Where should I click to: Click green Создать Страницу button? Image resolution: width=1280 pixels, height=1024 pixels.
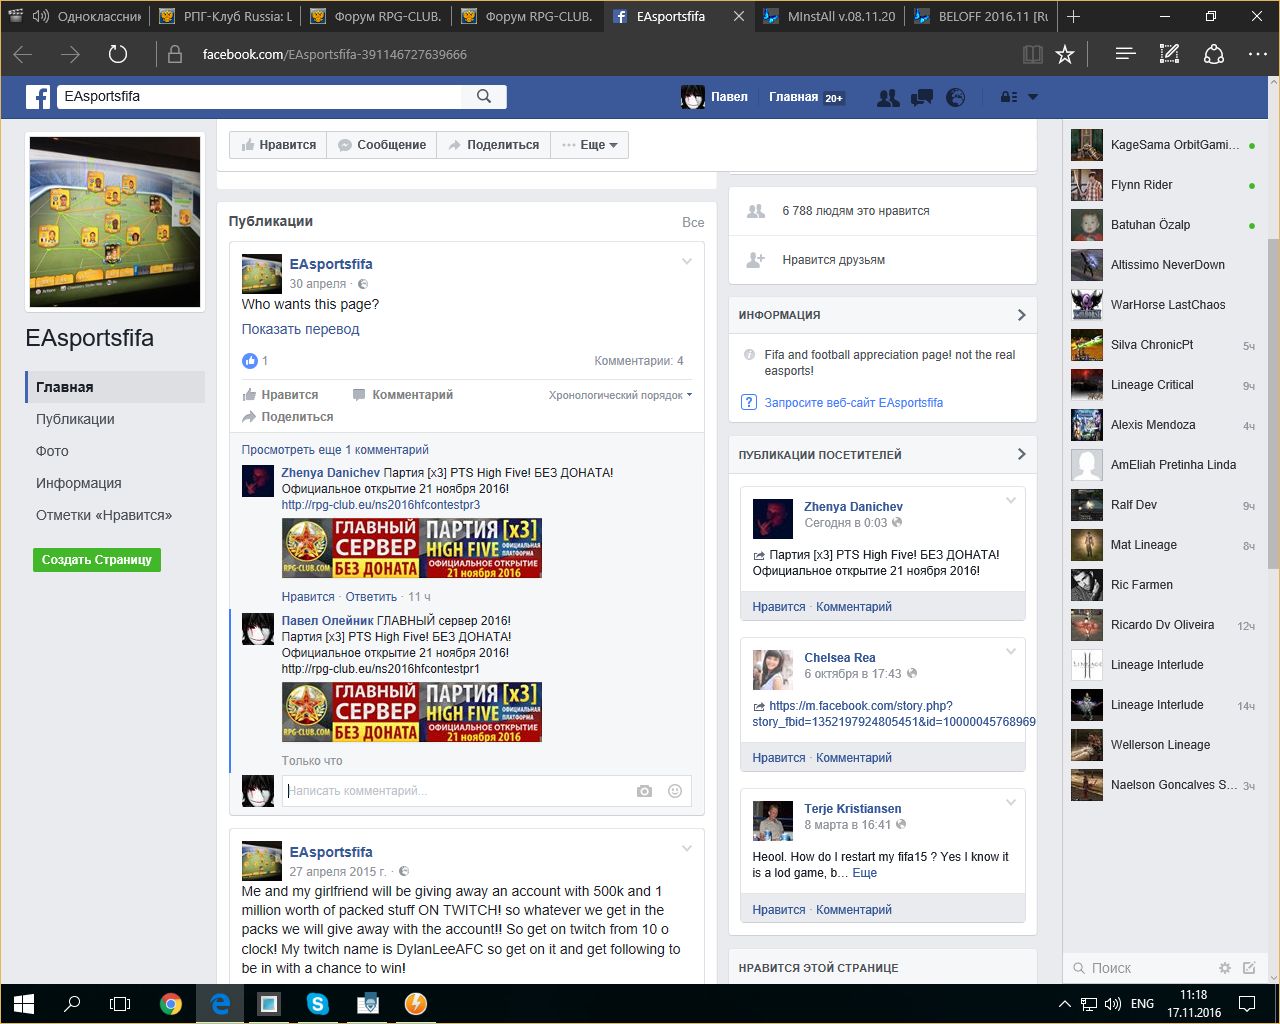(96, 560)
